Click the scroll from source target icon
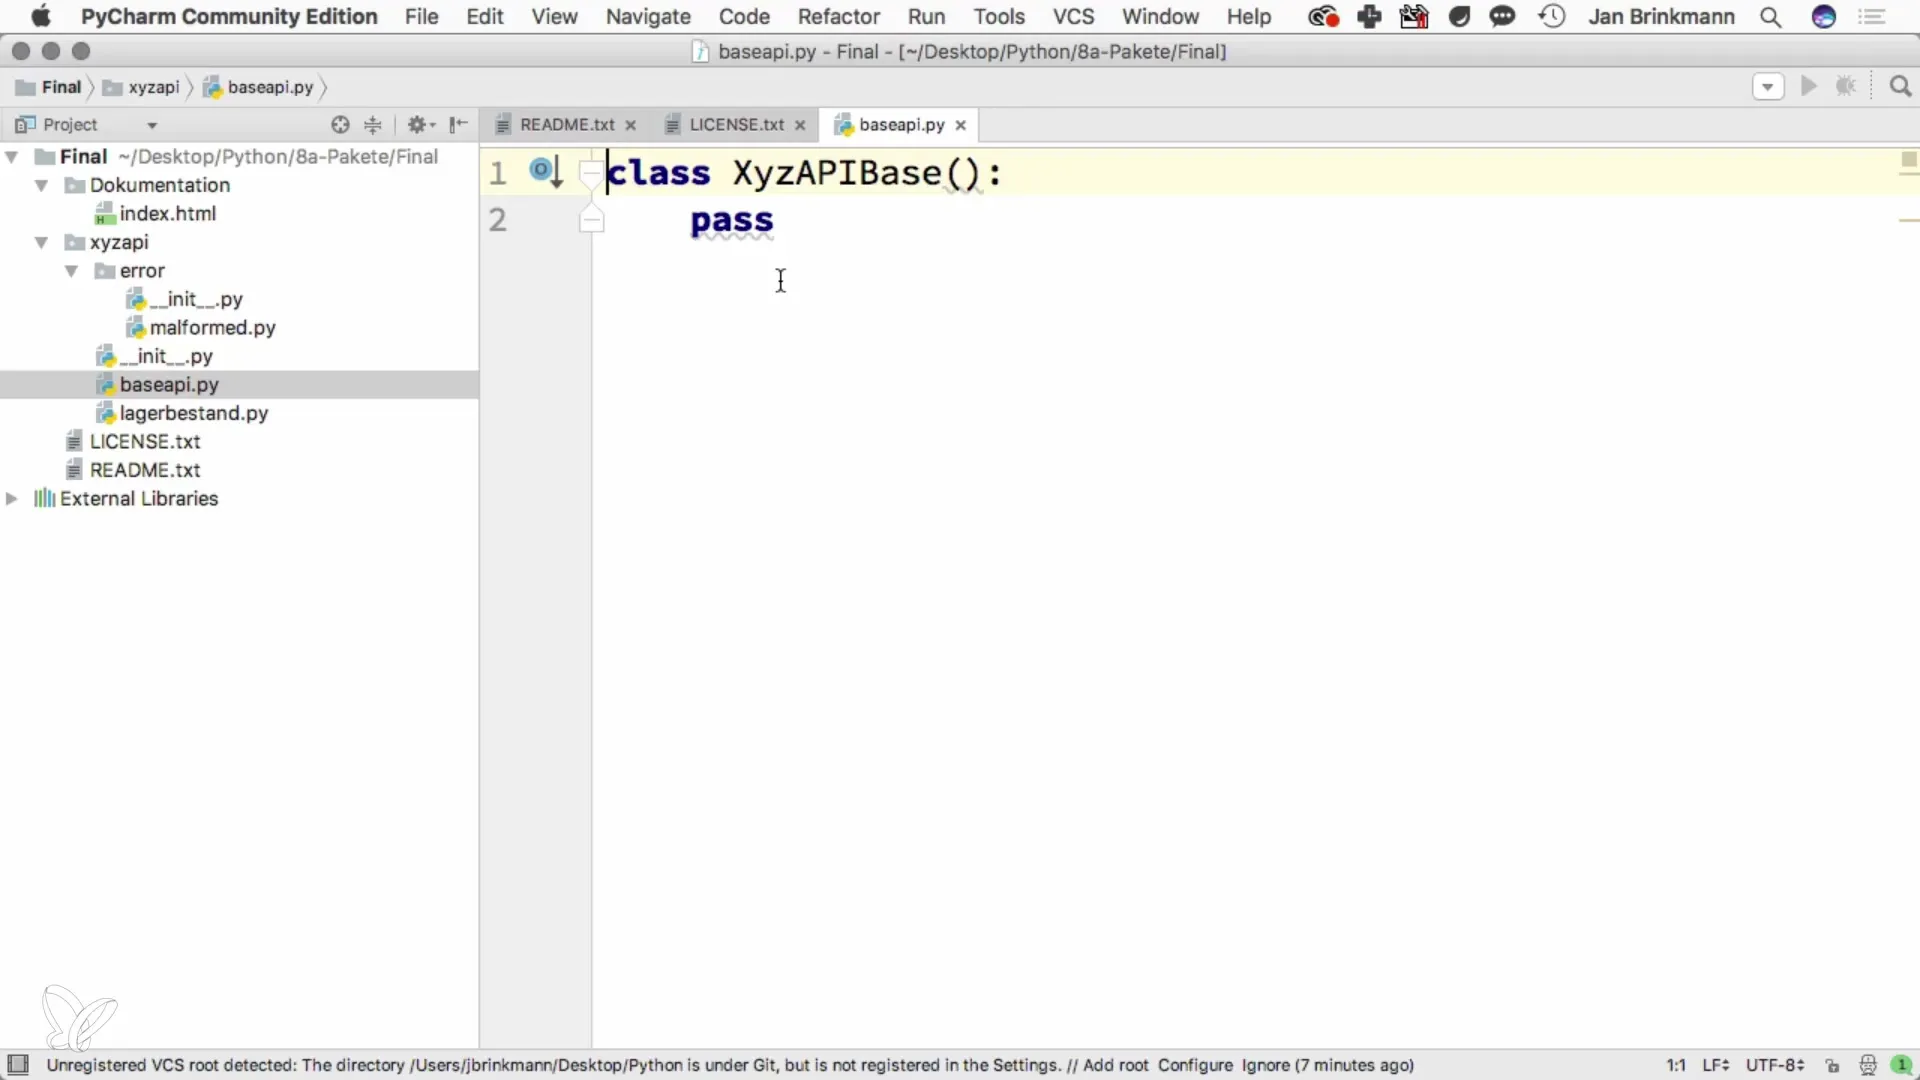The height and width of the screenshot is (1080, 1920). click(340, 125)
